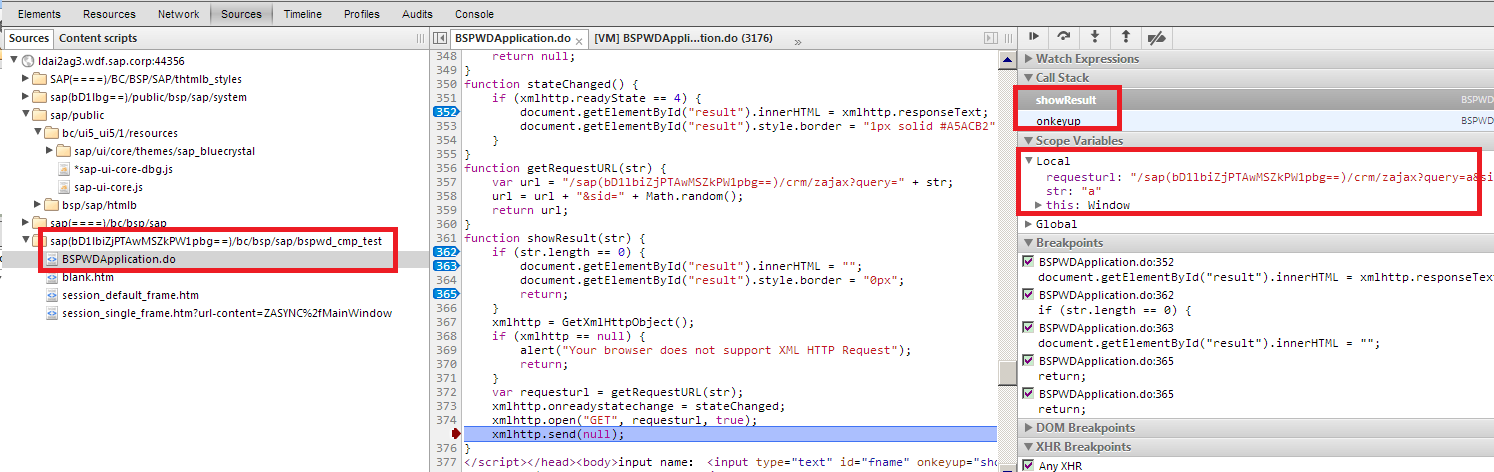
Task: Click folder icon of bsp/sap/htmlb
Action: [x=52, y=205]
